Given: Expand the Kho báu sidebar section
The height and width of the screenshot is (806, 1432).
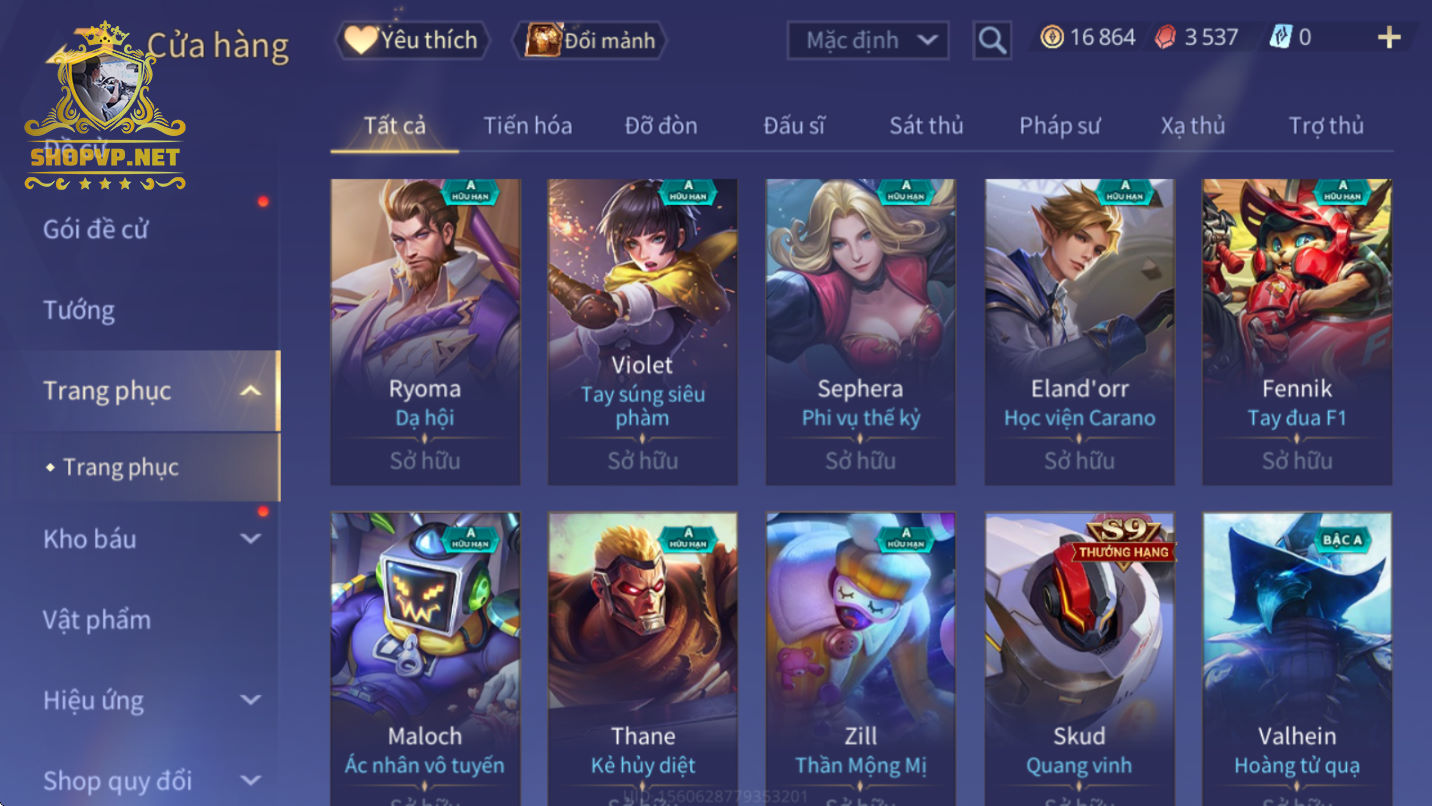Looking at the screenshot, I should coord(251,539).
